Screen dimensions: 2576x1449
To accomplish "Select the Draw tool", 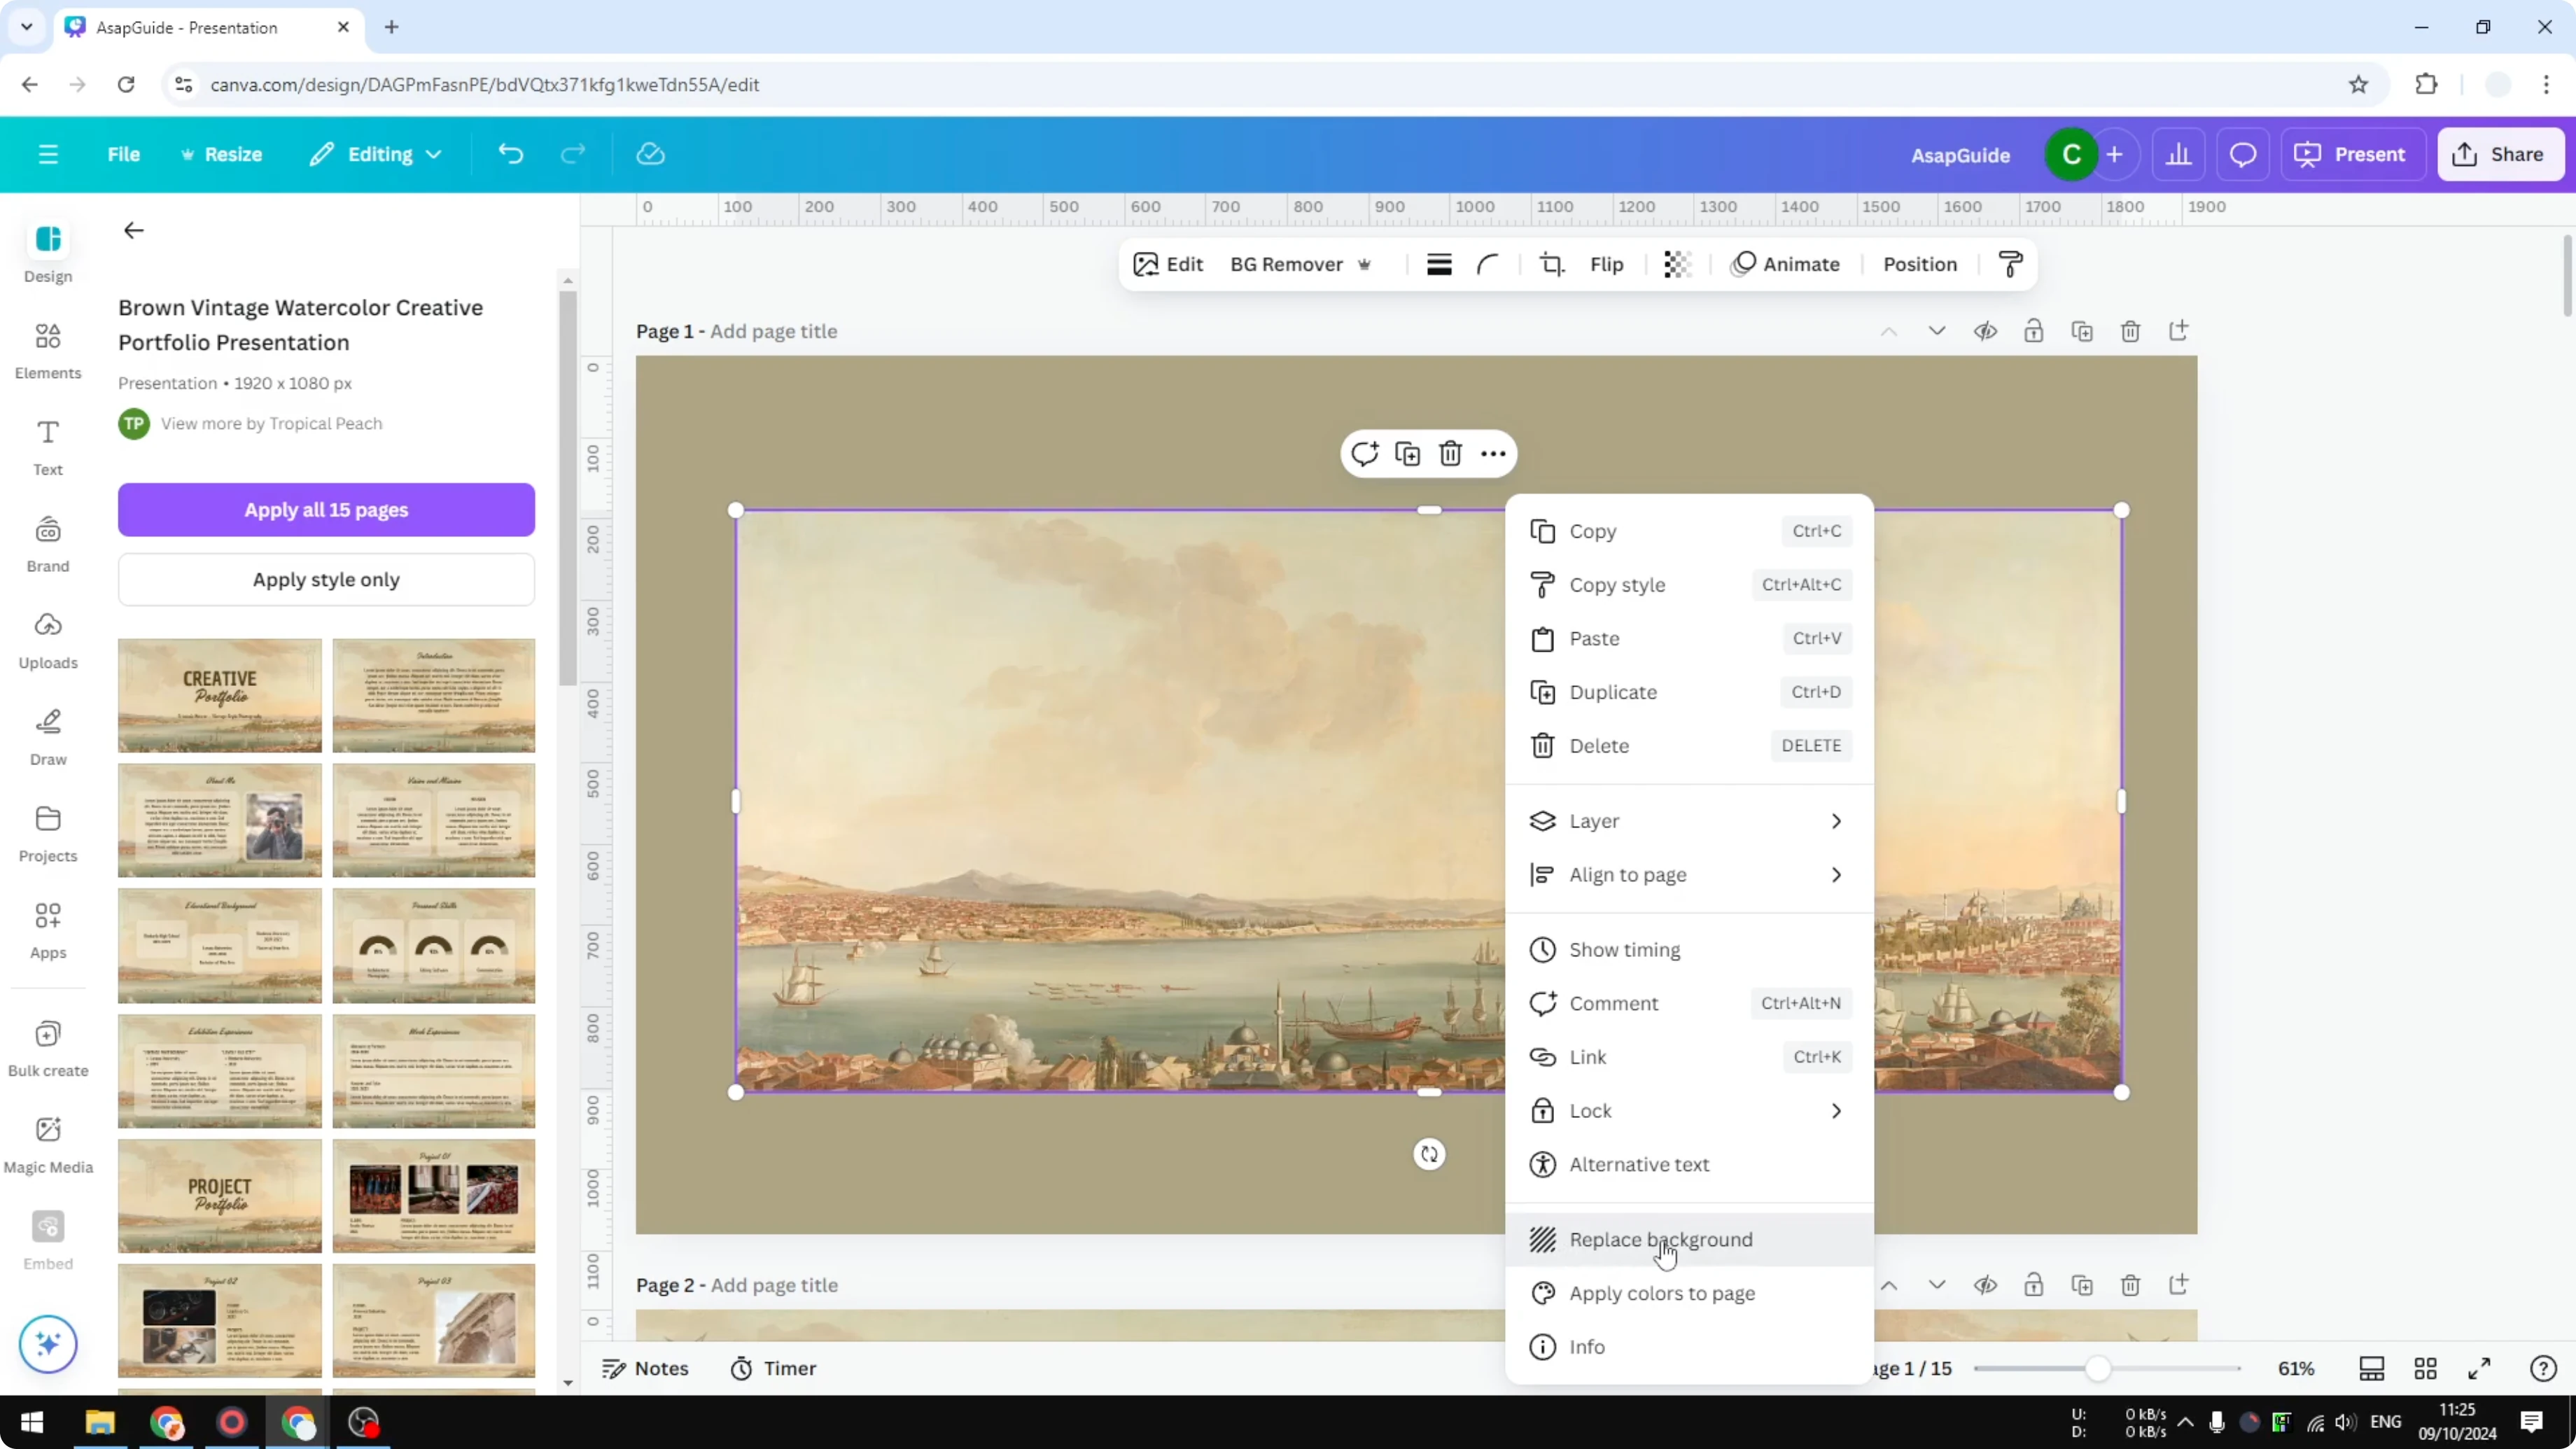I will point(48,737).
